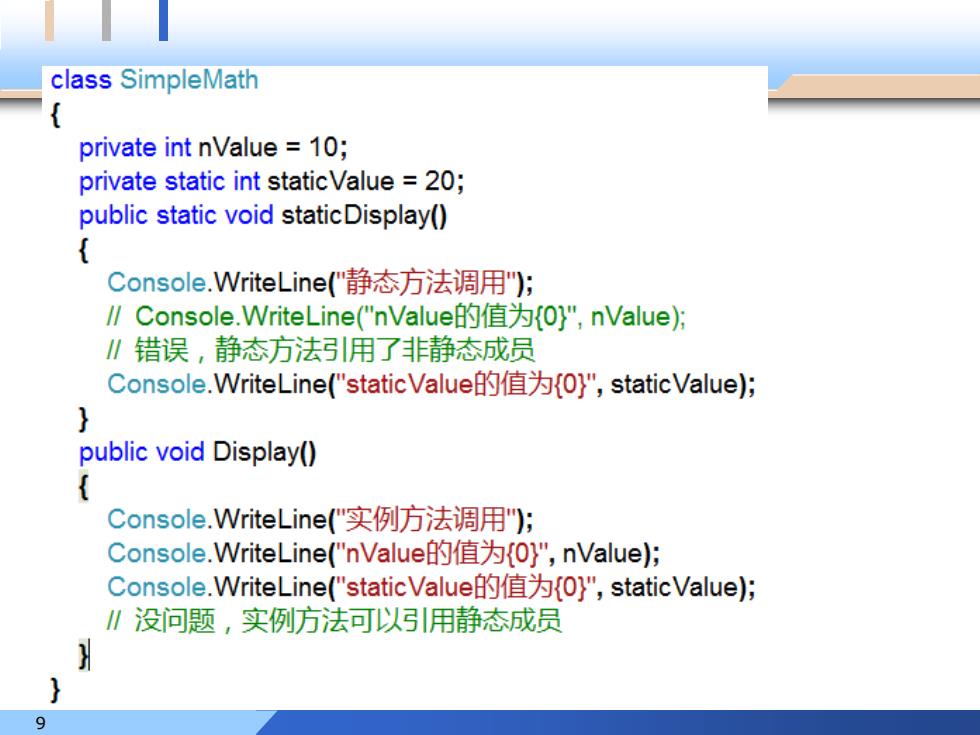Click the staticValue WriteLine inside the Display method
980x735 pixels.
431,587
